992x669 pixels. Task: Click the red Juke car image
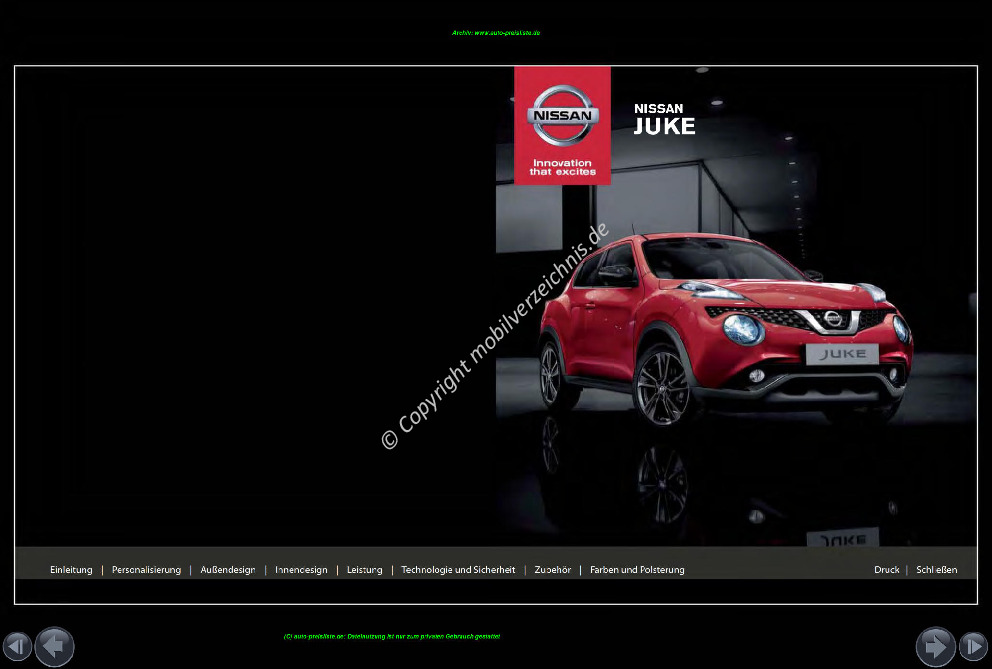(x=726, y=327)
